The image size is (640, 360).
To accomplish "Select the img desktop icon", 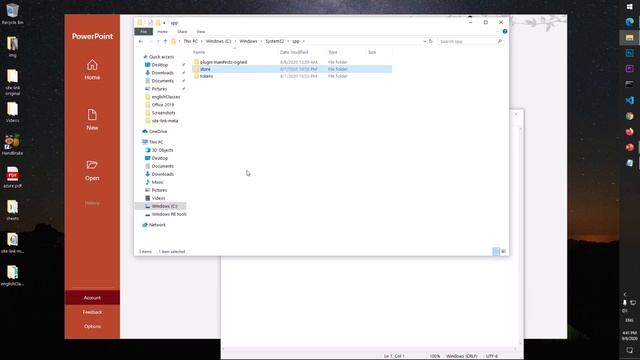I will tap(13, 47).
